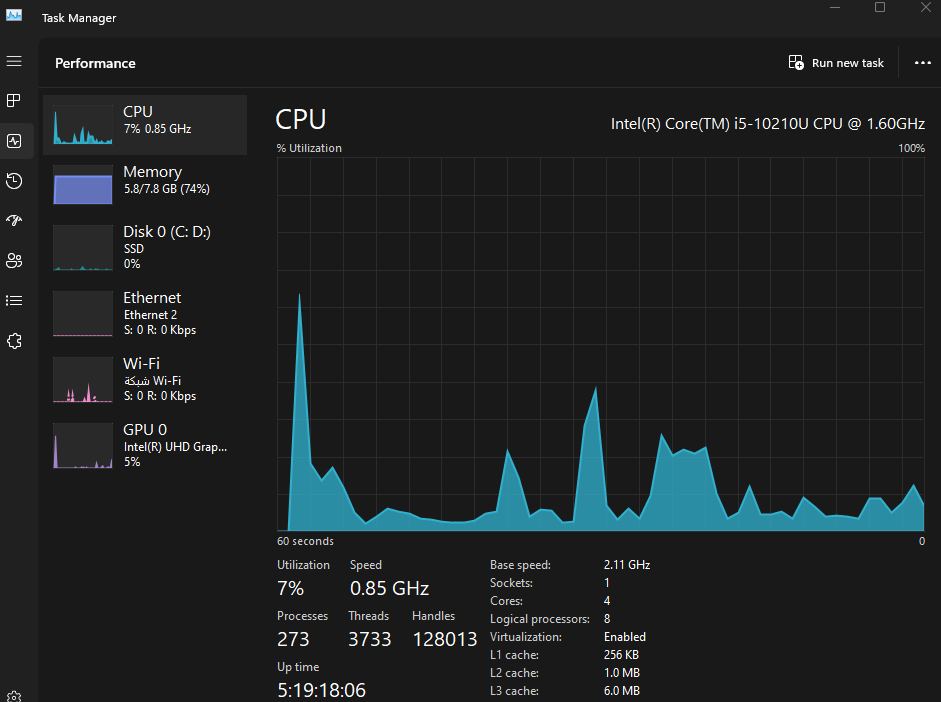Click the '% Utilization' graph label

(309, 148)
